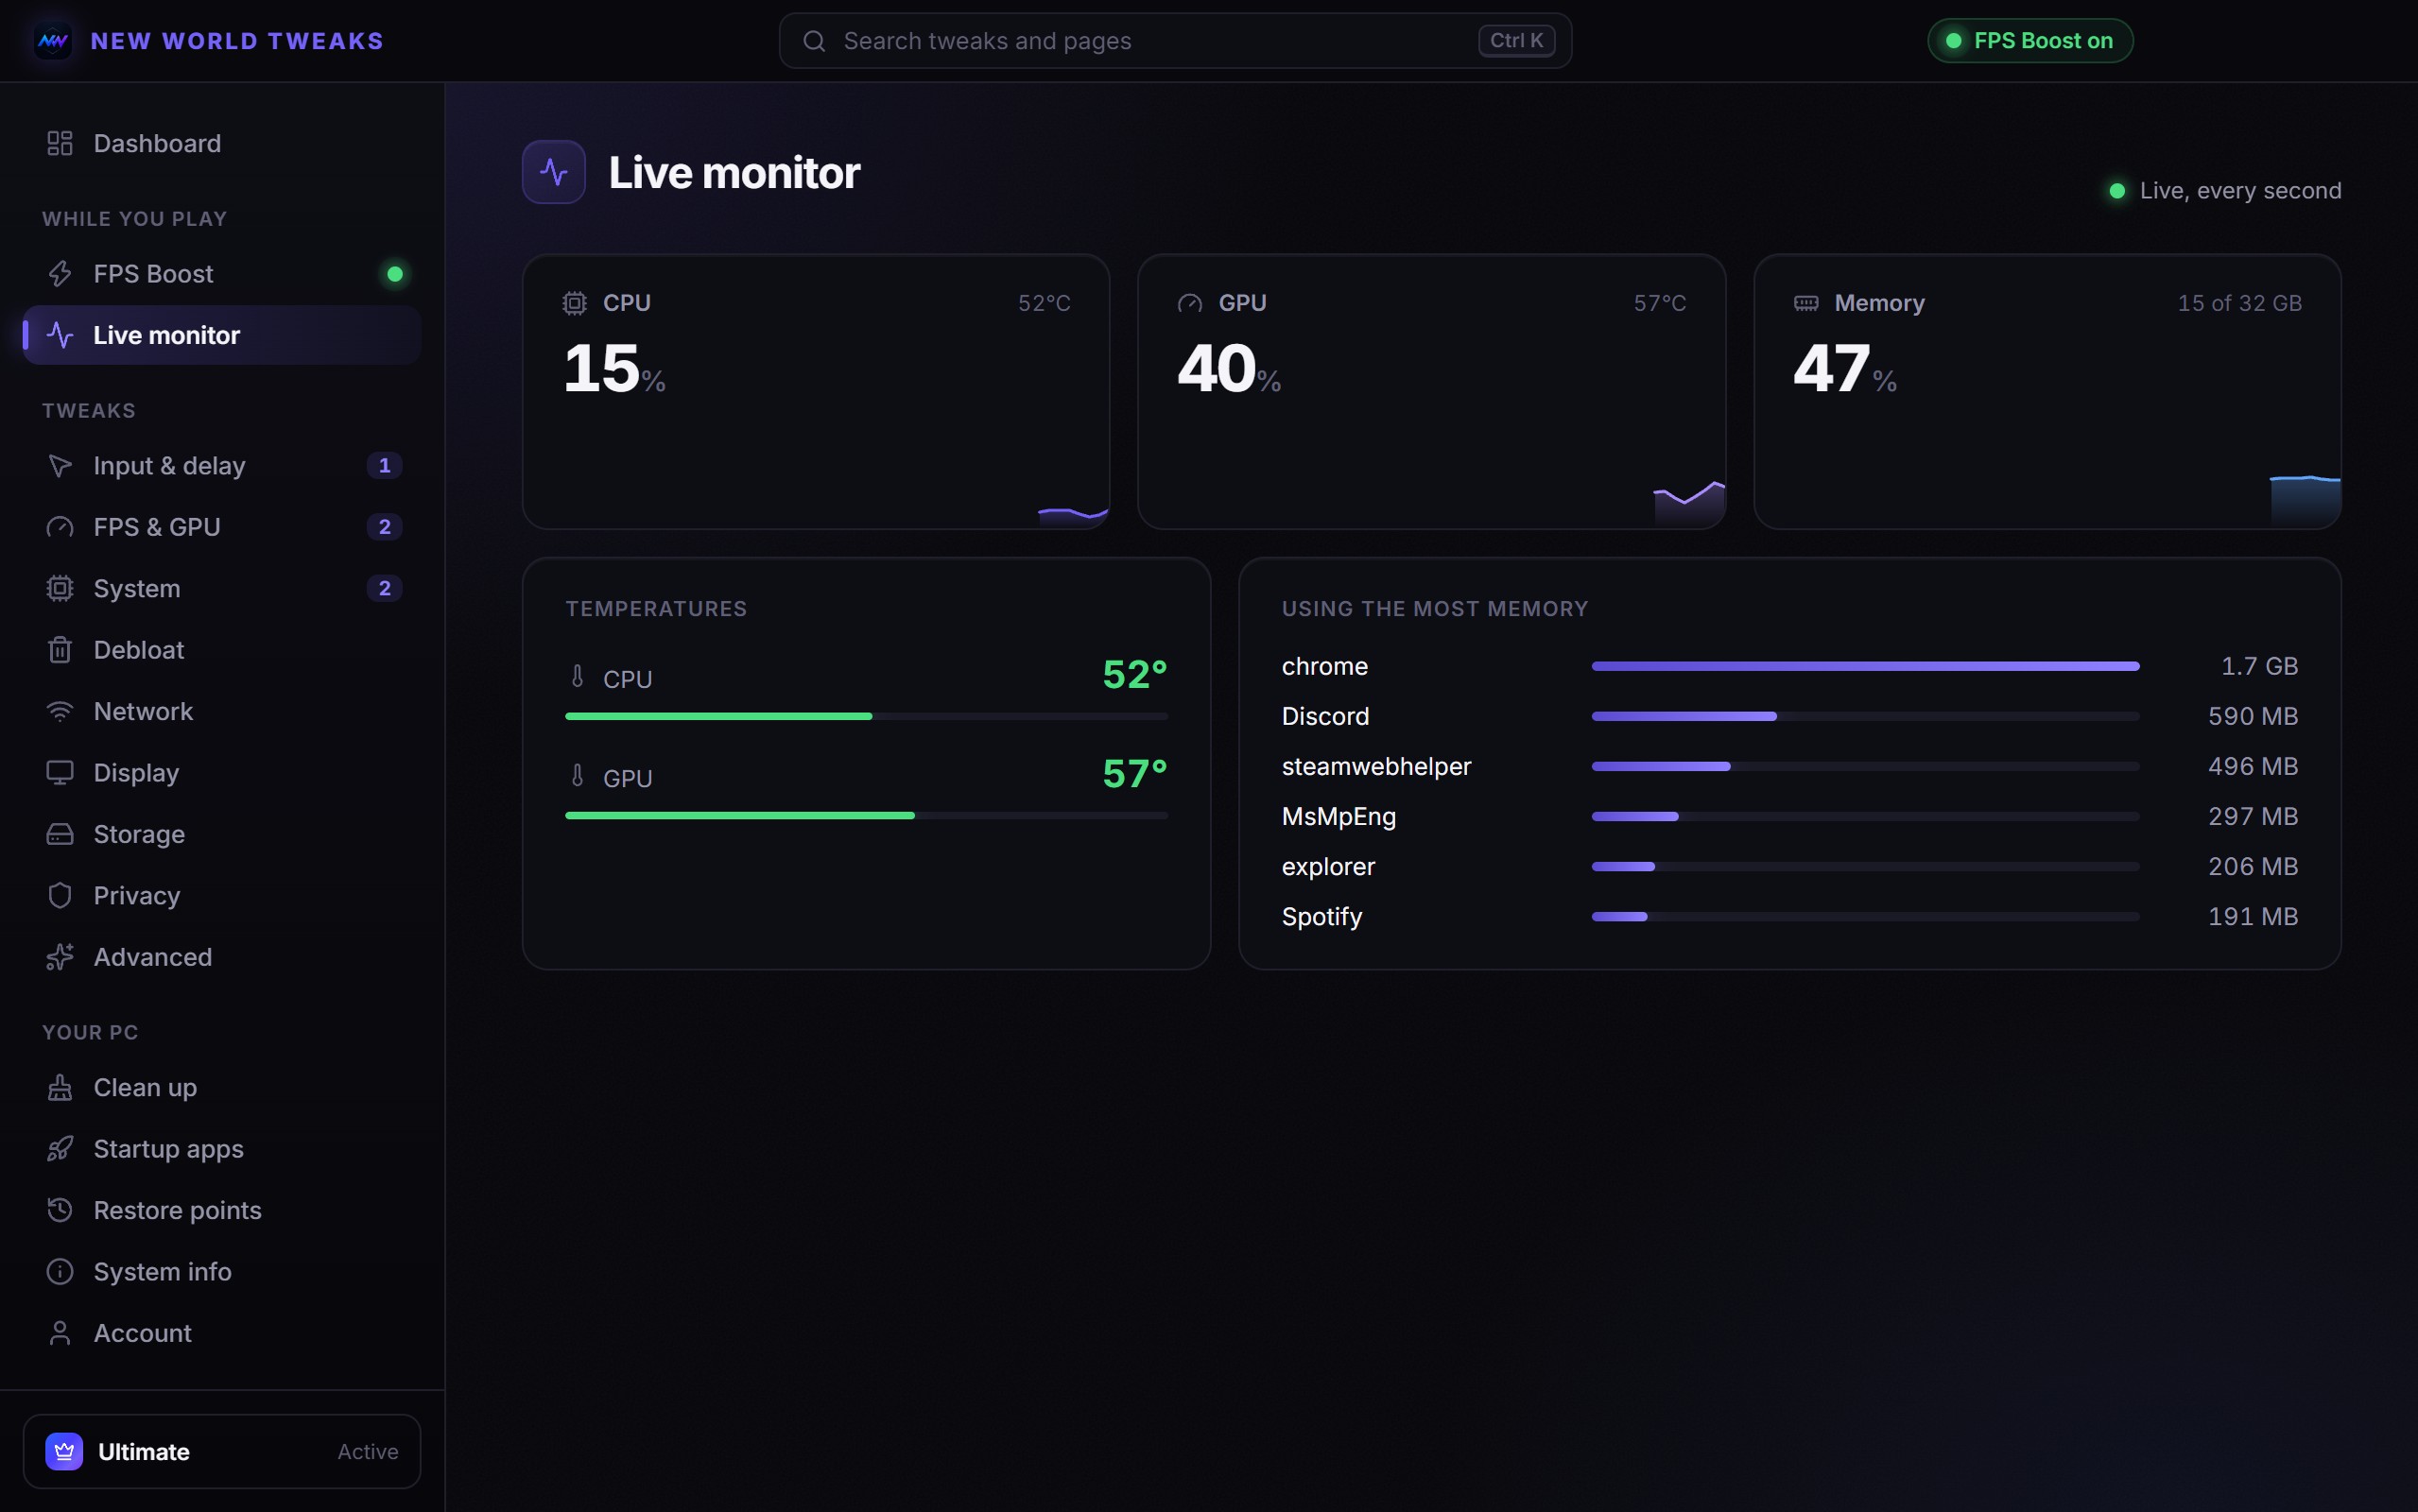Image resolution: width=2418 pixels, height=1512 pixels.
Task: Click the New World Tweaks logo icon
Action: pyautogui.click(x=53, y=41)
